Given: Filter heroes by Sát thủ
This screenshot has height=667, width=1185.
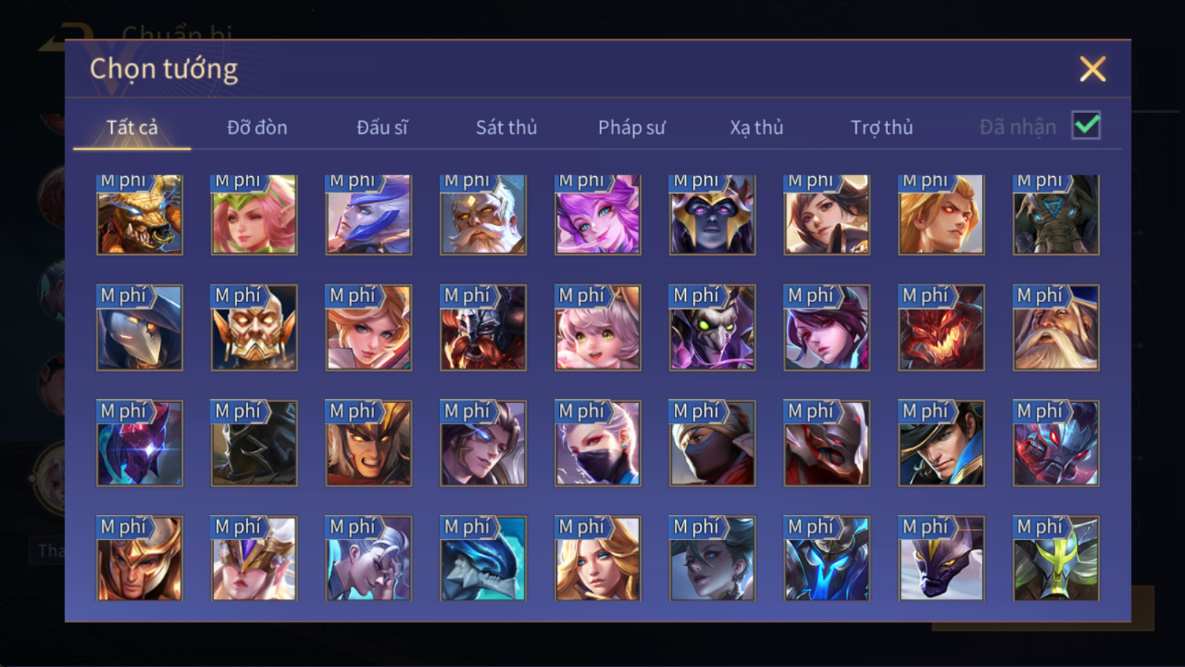Looking at the screenshot, I should [x=506, y=127].
